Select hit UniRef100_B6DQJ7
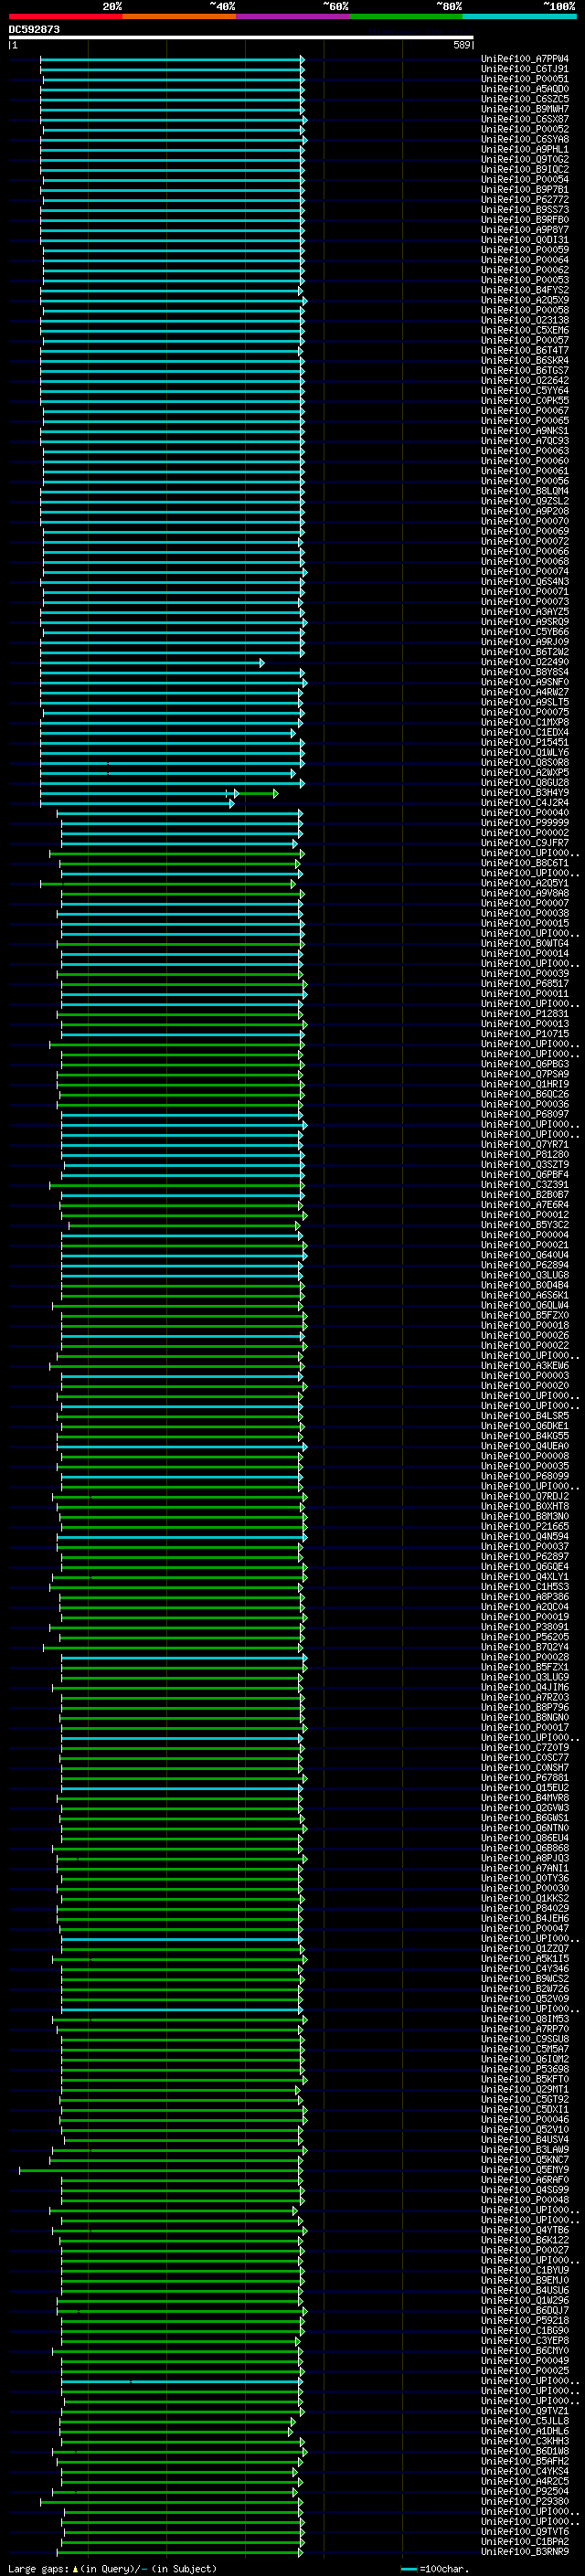Viewport: 585px width, 2576px height. (525, 2310)
